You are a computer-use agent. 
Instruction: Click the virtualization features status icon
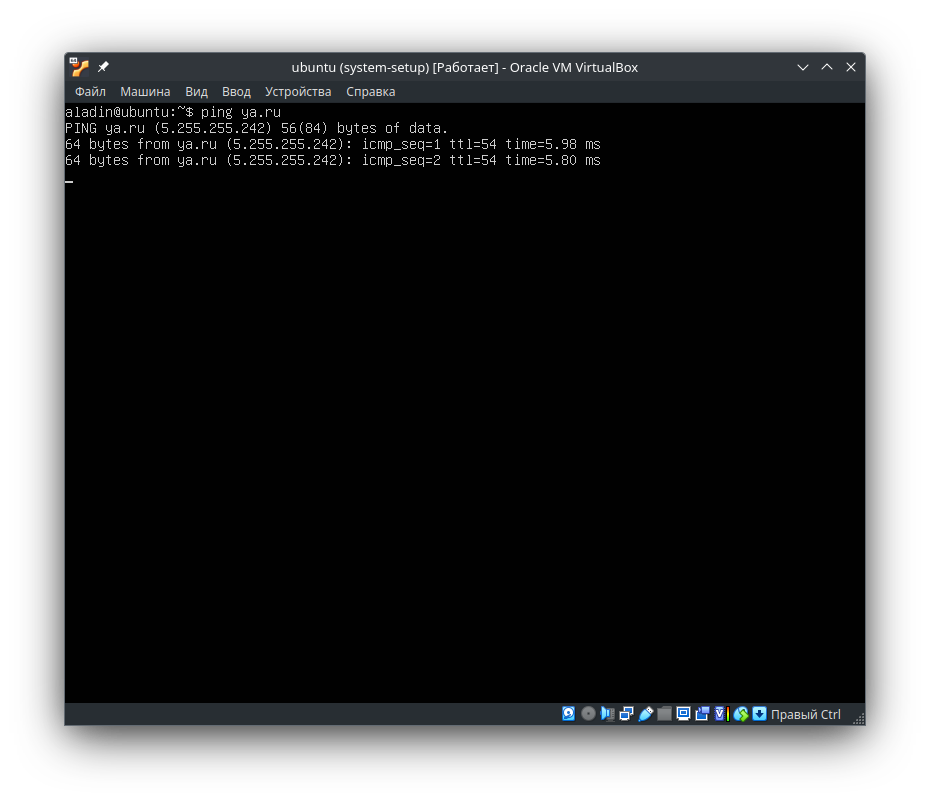coord(719,713)
